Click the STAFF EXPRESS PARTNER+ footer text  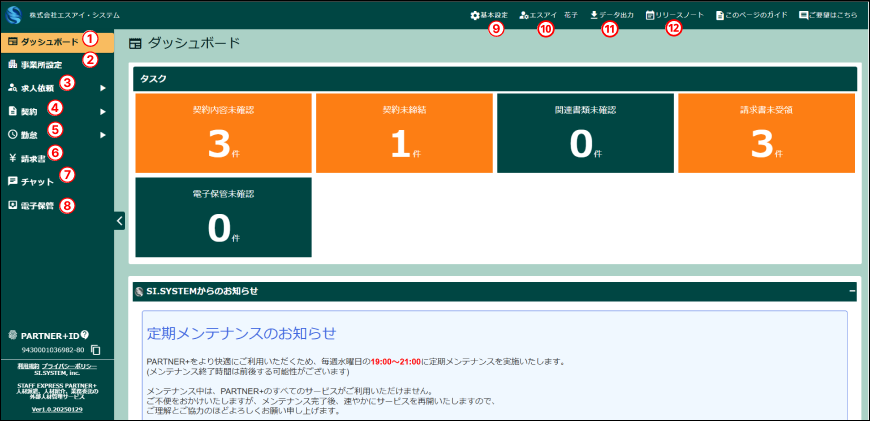tap(57, 385)
